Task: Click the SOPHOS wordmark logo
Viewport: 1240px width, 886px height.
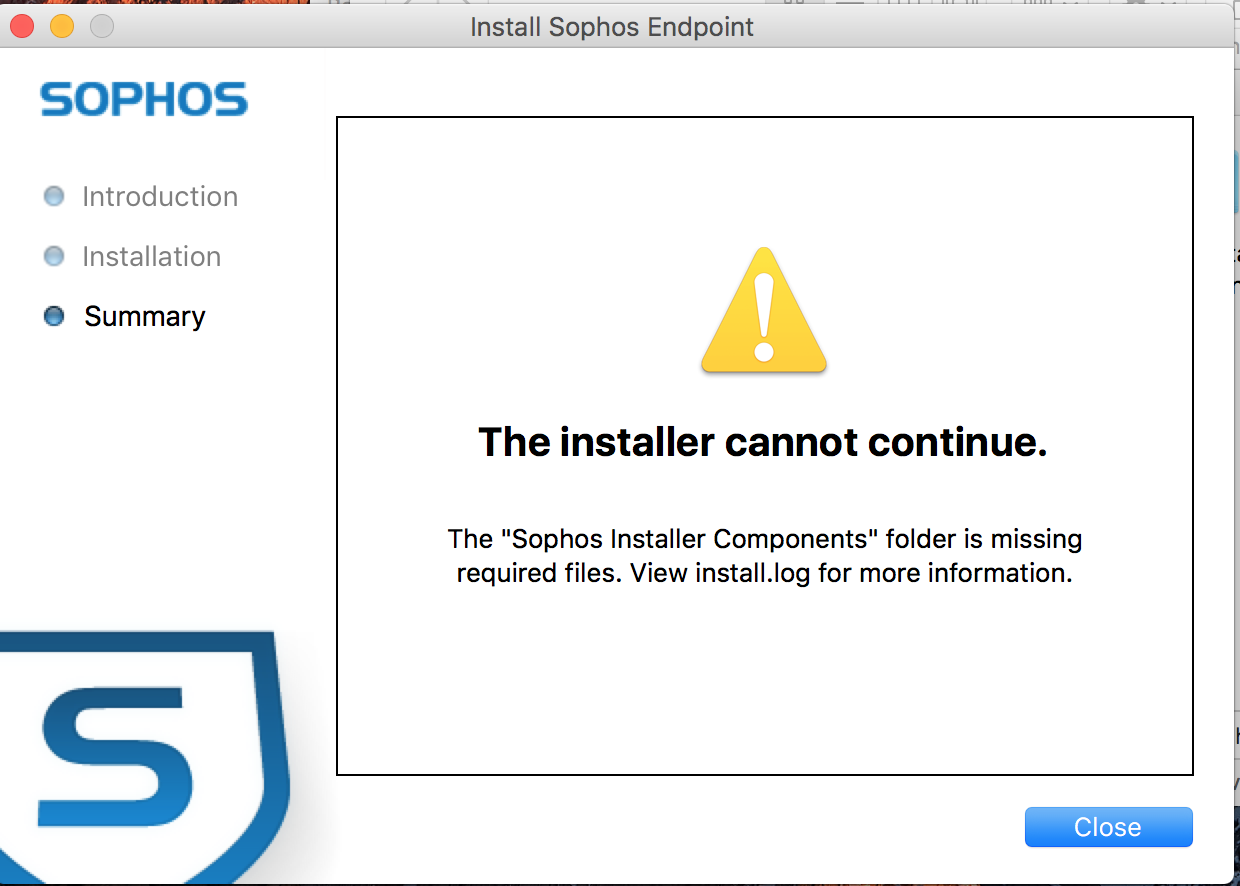Action: click(144, 100)
